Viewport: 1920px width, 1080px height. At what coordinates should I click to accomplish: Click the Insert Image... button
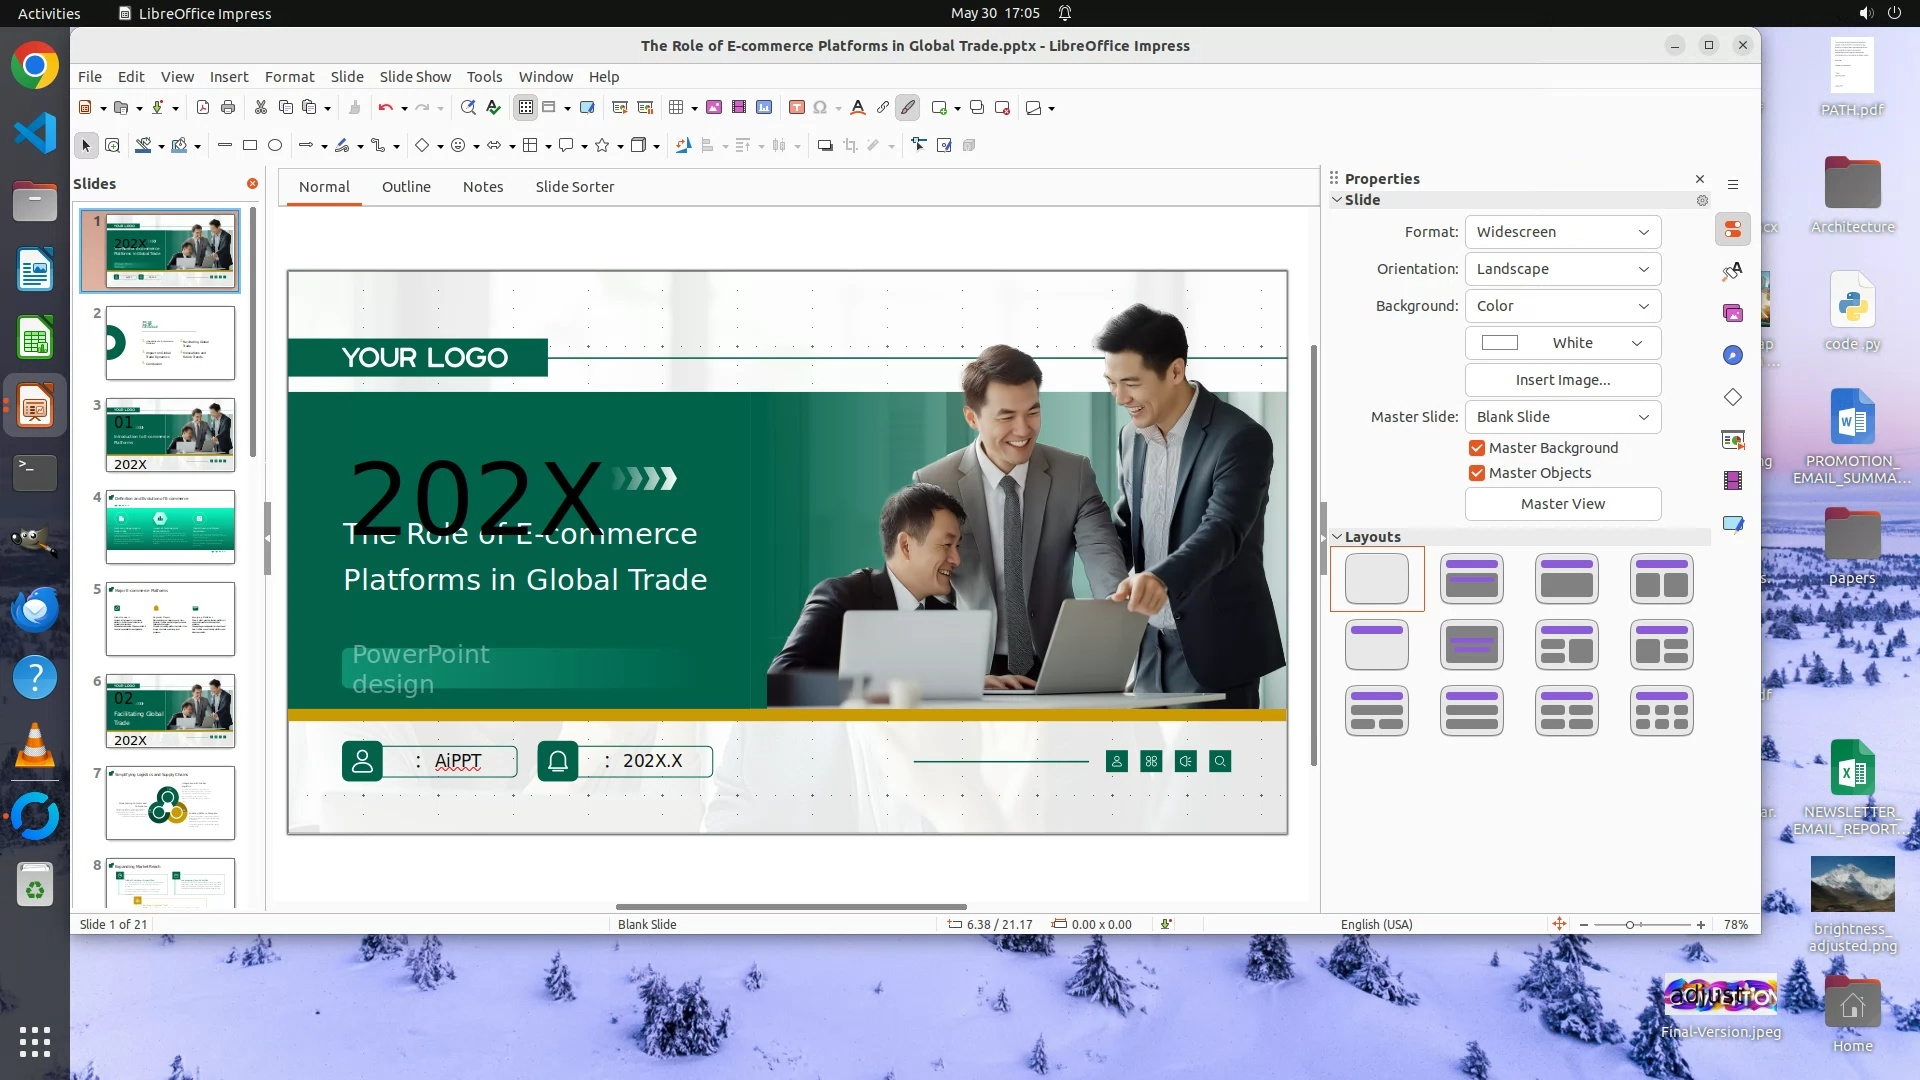(1562, 380)
